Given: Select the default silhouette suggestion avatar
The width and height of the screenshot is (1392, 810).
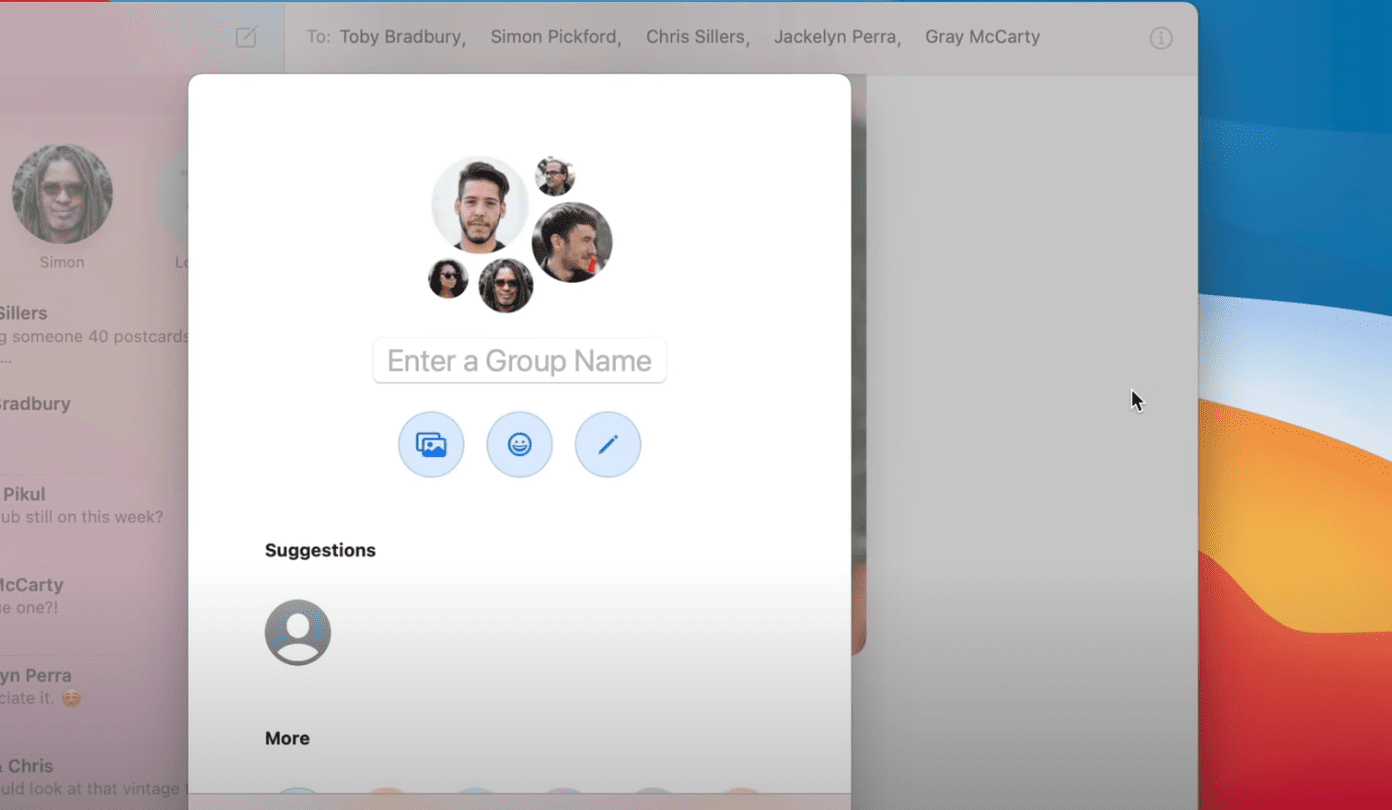Looking at the screenshot, I should [x=298, y=632].
